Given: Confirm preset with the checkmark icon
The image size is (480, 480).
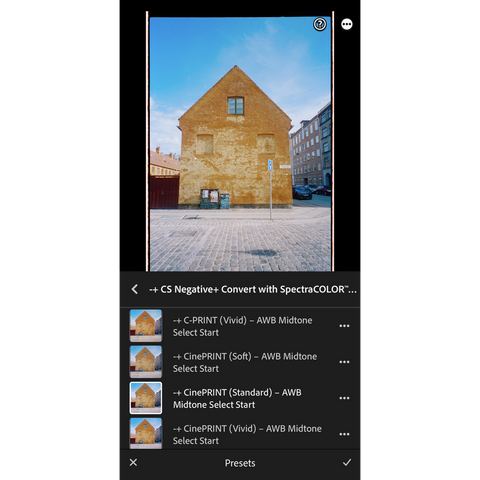Looking at the screenshot, I should click(347, 462).
